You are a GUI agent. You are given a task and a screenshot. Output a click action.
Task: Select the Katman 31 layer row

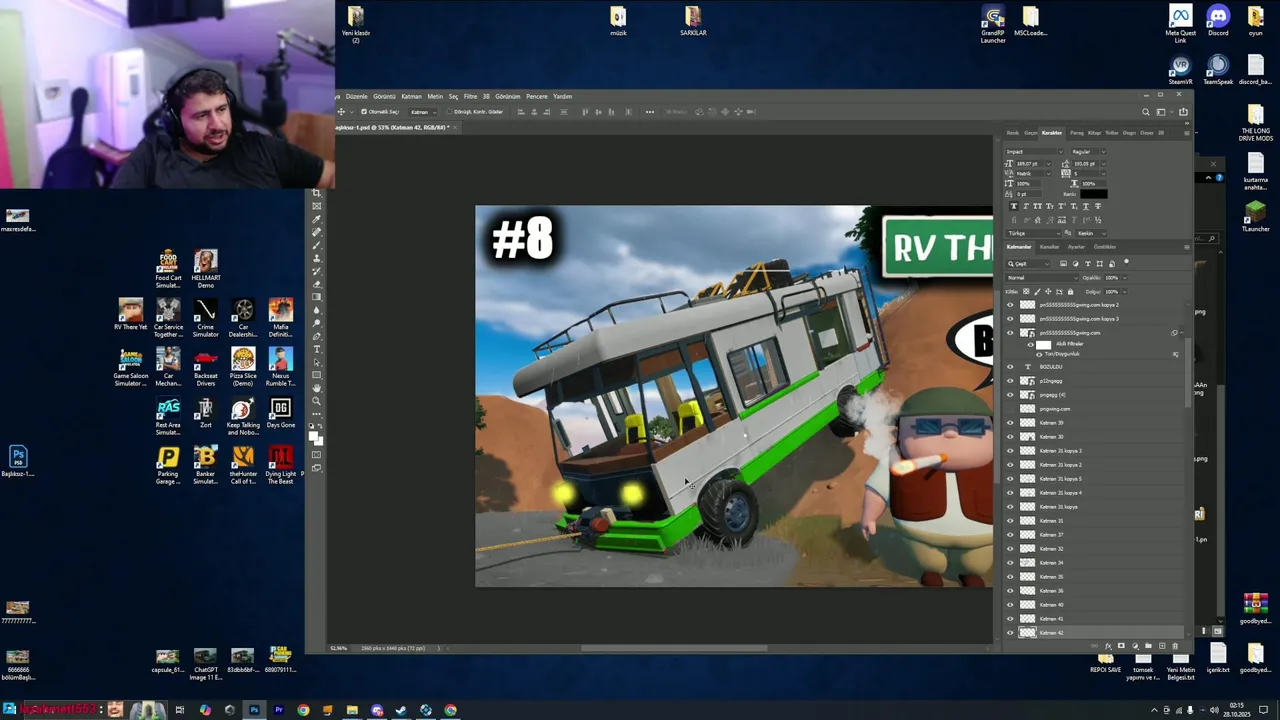(1095, 520)
